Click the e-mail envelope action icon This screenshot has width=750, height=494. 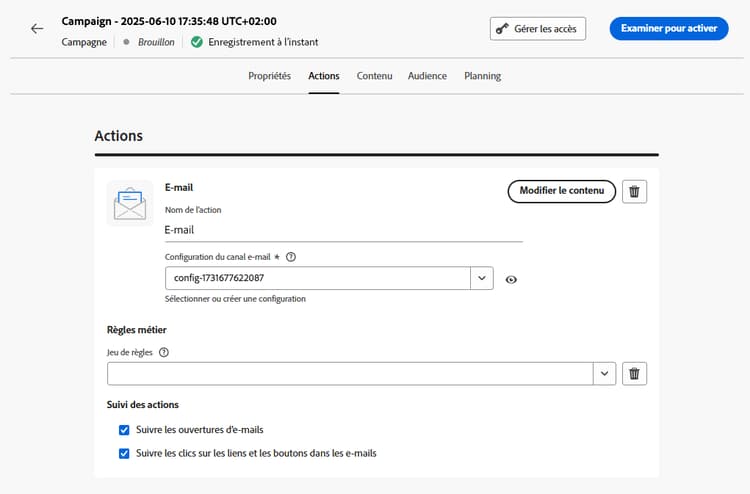point(130,203)
